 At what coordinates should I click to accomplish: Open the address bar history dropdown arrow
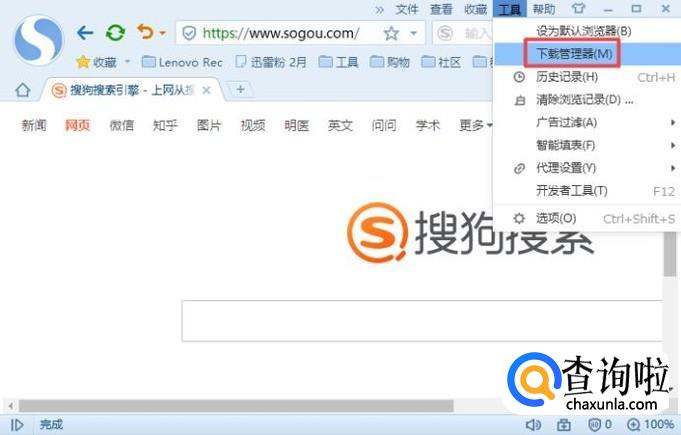tap(413, 33)
